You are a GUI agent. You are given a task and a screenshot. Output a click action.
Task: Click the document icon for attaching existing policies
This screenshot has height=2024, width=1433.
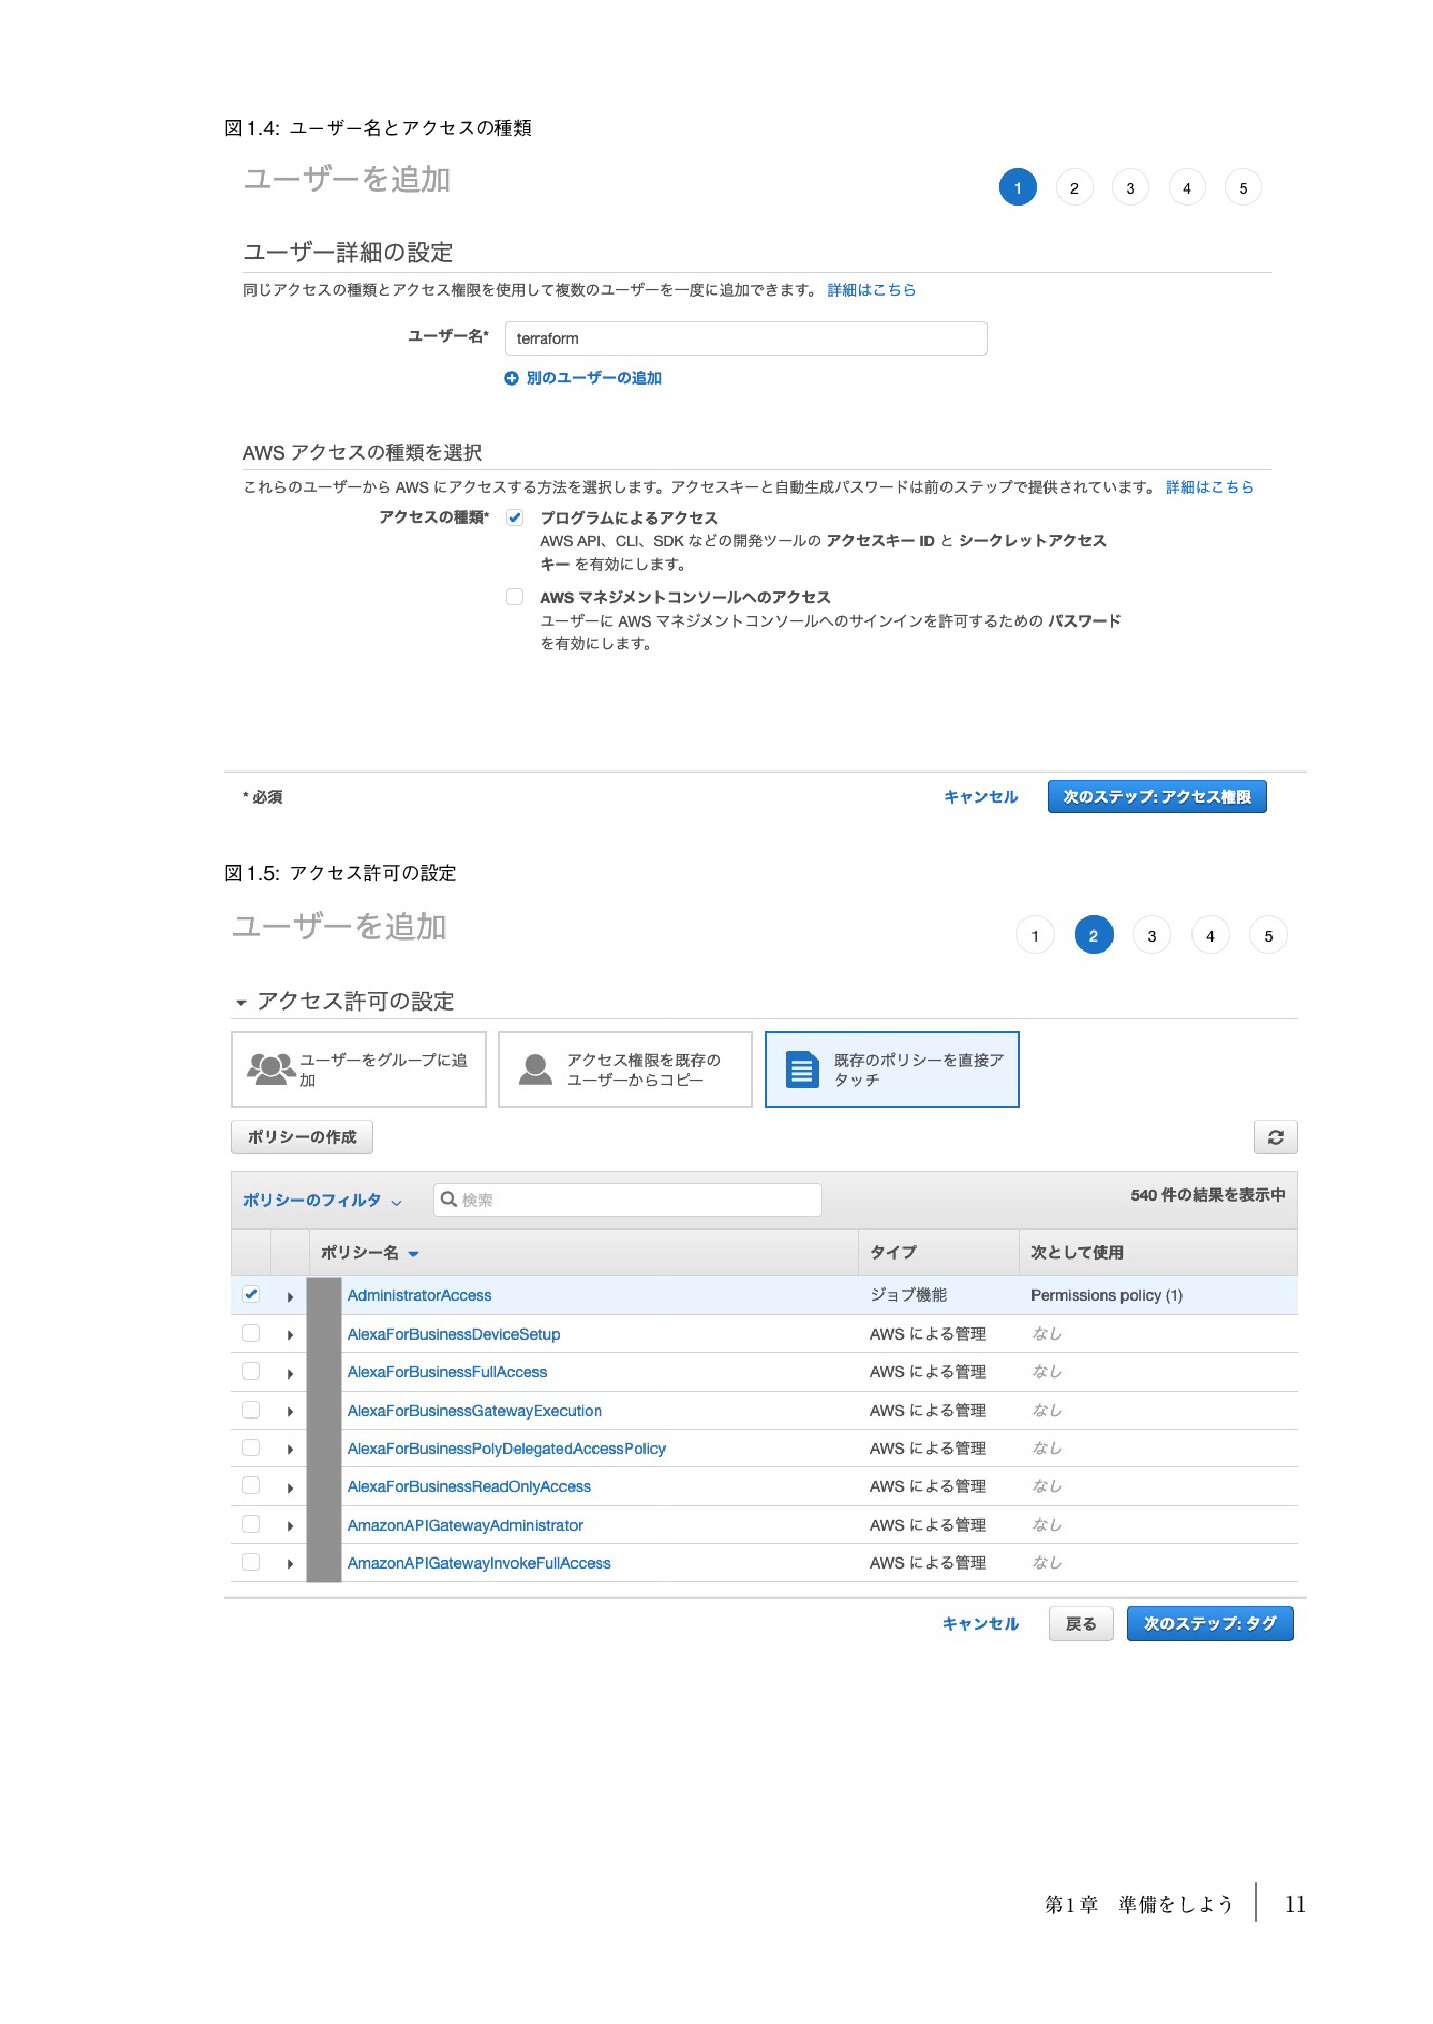tap(802, 1069)
